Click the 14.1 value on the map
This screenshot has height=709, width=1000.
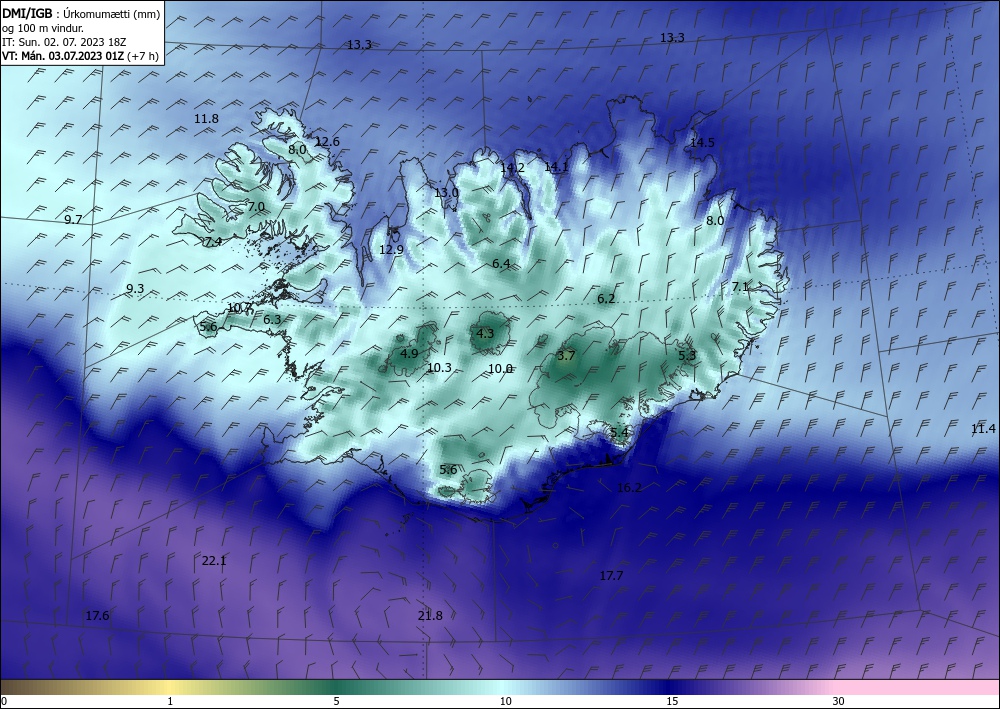(556, 166)
